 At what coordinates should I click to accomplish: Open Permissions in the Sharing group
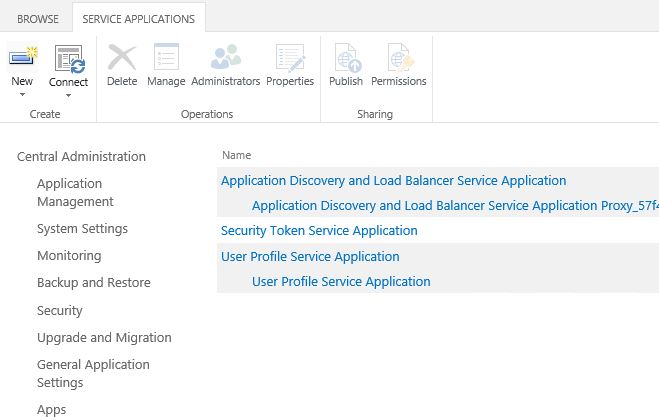click(398, 58)
